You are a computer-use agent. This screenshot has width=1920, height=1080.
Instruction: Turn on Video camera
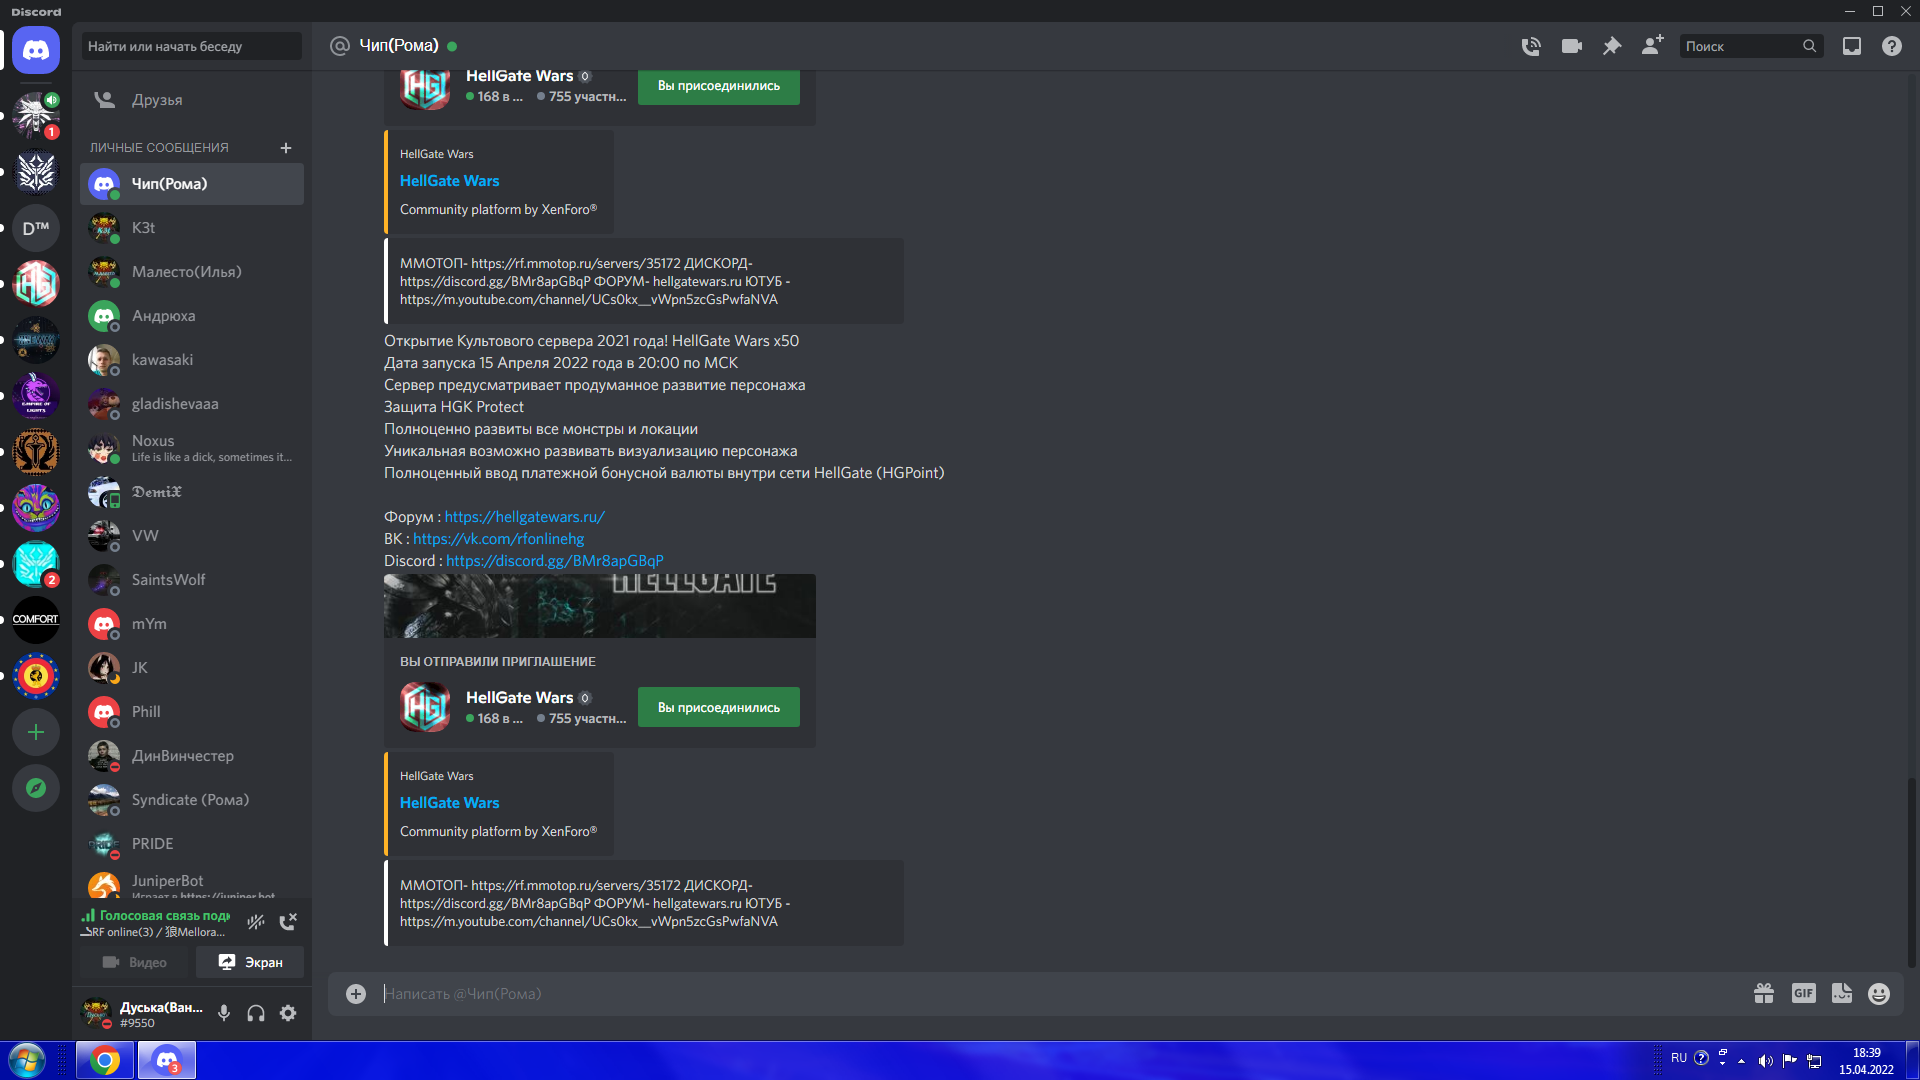point(135,962)
